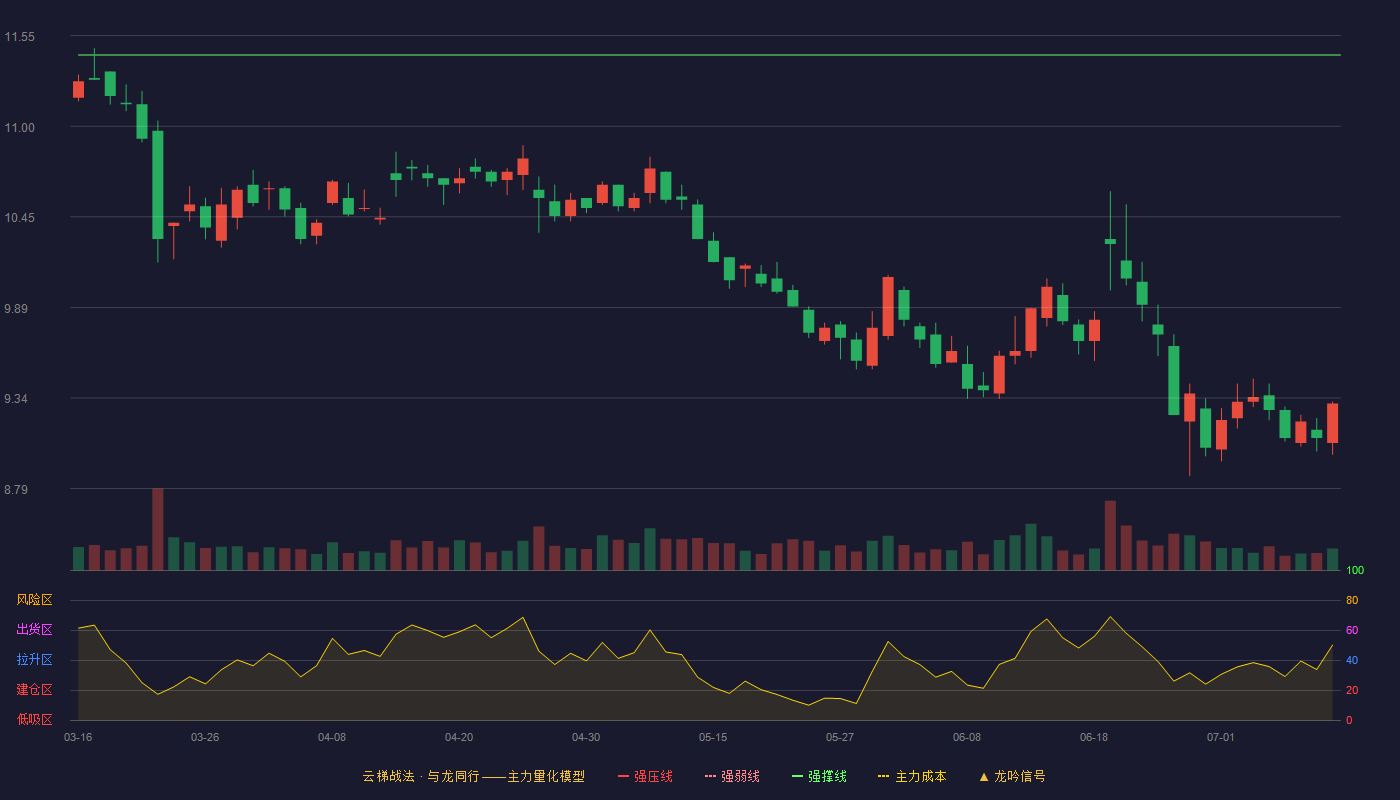Click the tallest red volume bar in late March
This screenshot has width=1400, height=800.
pos(157,529)
